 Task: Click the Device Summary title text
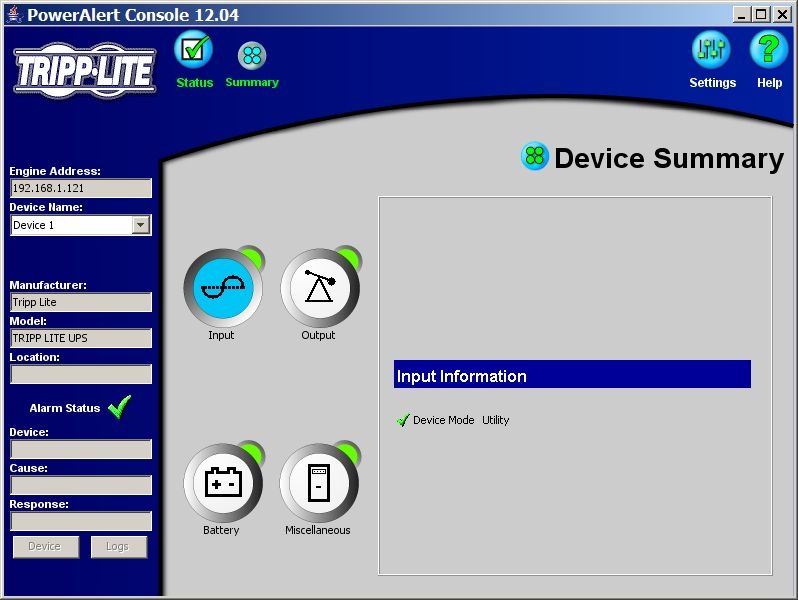(669, 158)
